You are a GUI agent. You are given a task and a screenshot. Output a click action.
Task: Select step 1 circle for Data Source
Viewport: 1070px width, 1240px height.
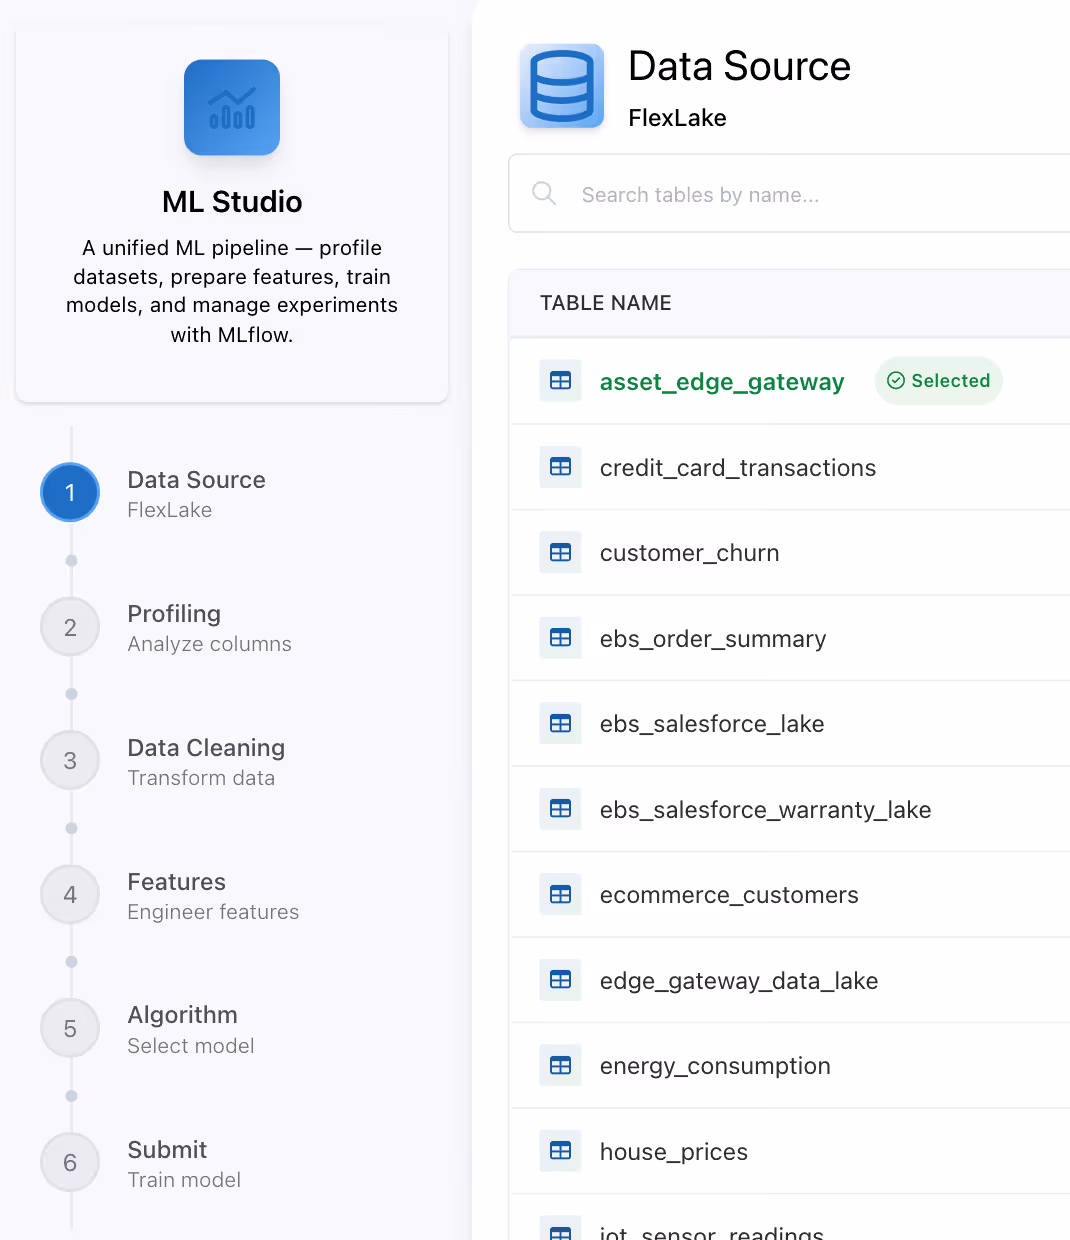coord(70,492)
